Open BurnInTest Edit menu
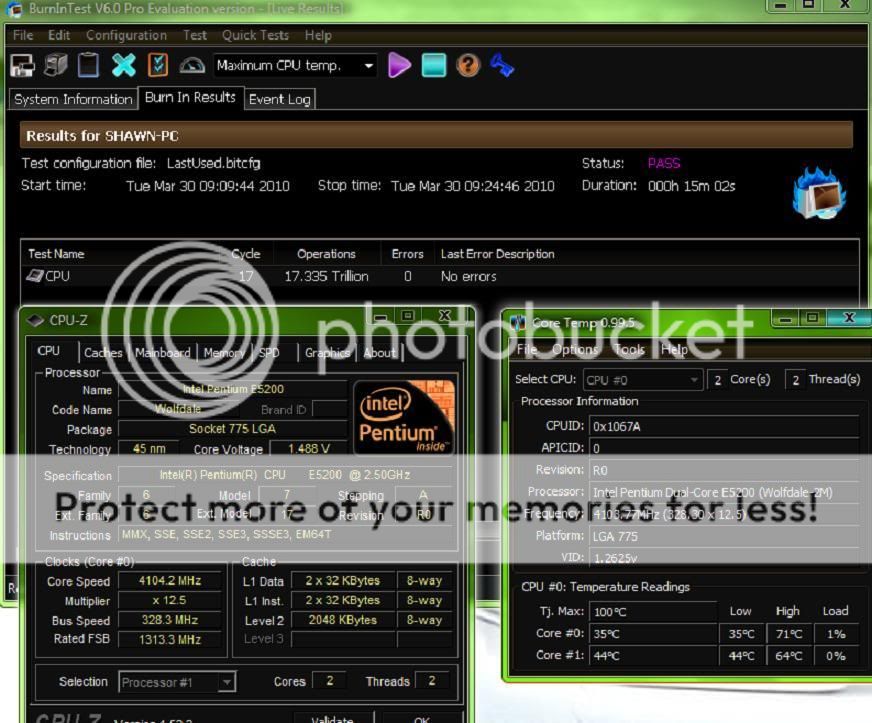The width and height of the screenshot is (872, 723). tap(59, 35)
